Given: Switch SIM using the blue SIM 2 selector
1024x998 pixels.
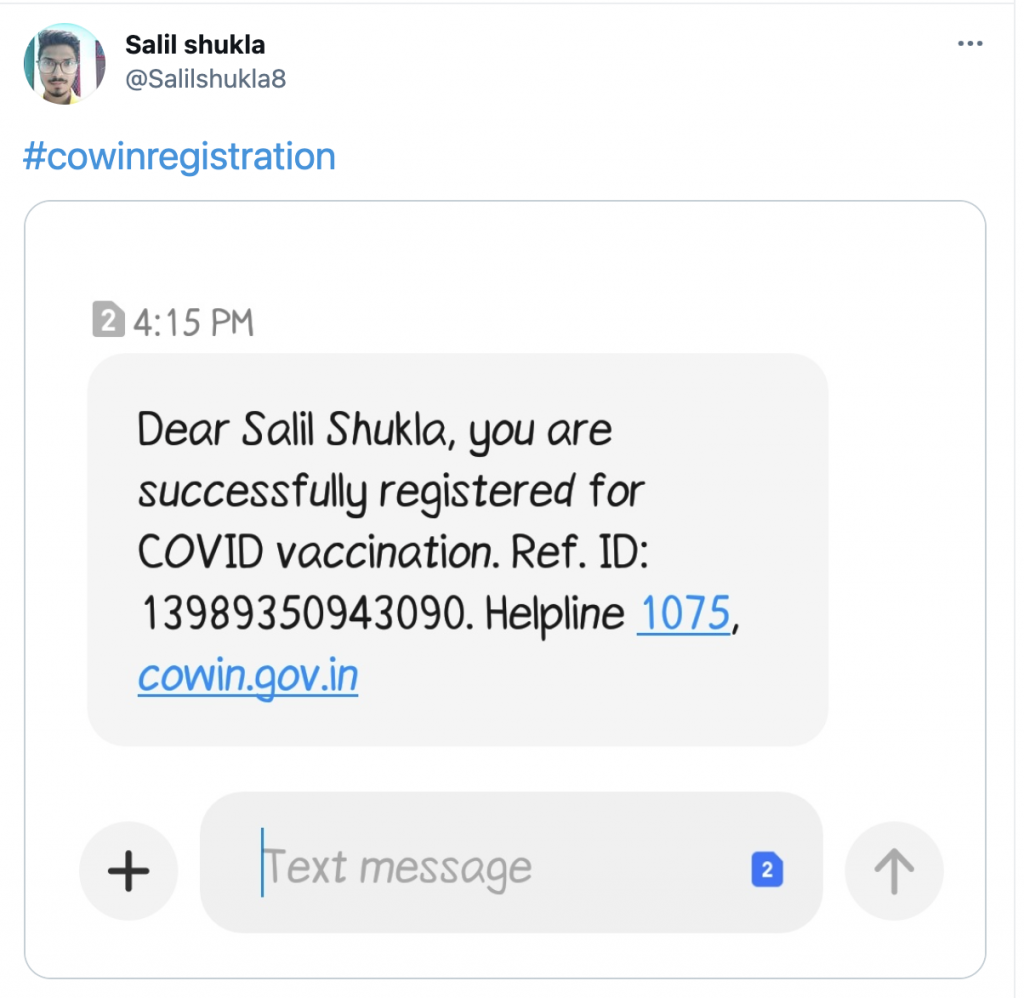Looking at the screenshot, I should click(766, 870).
